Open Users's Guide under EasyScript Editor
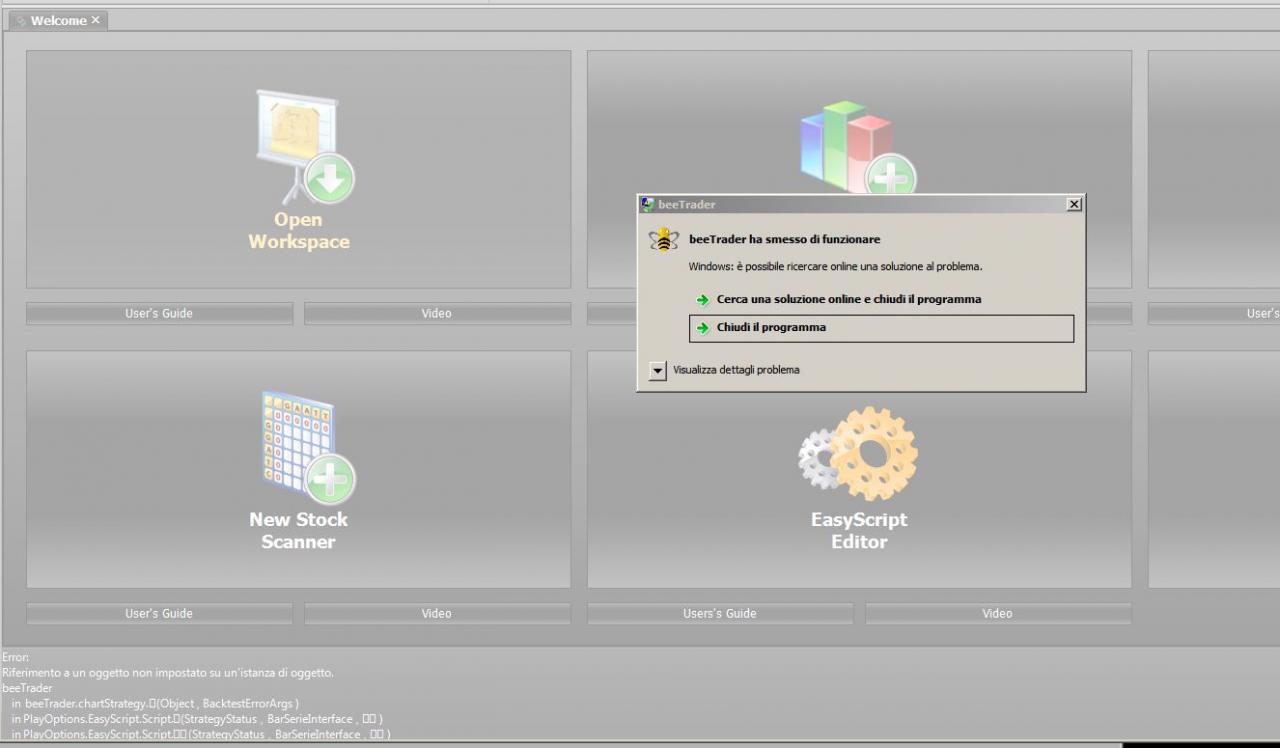This screenshot has width=1280, height=748. point(720,613)
